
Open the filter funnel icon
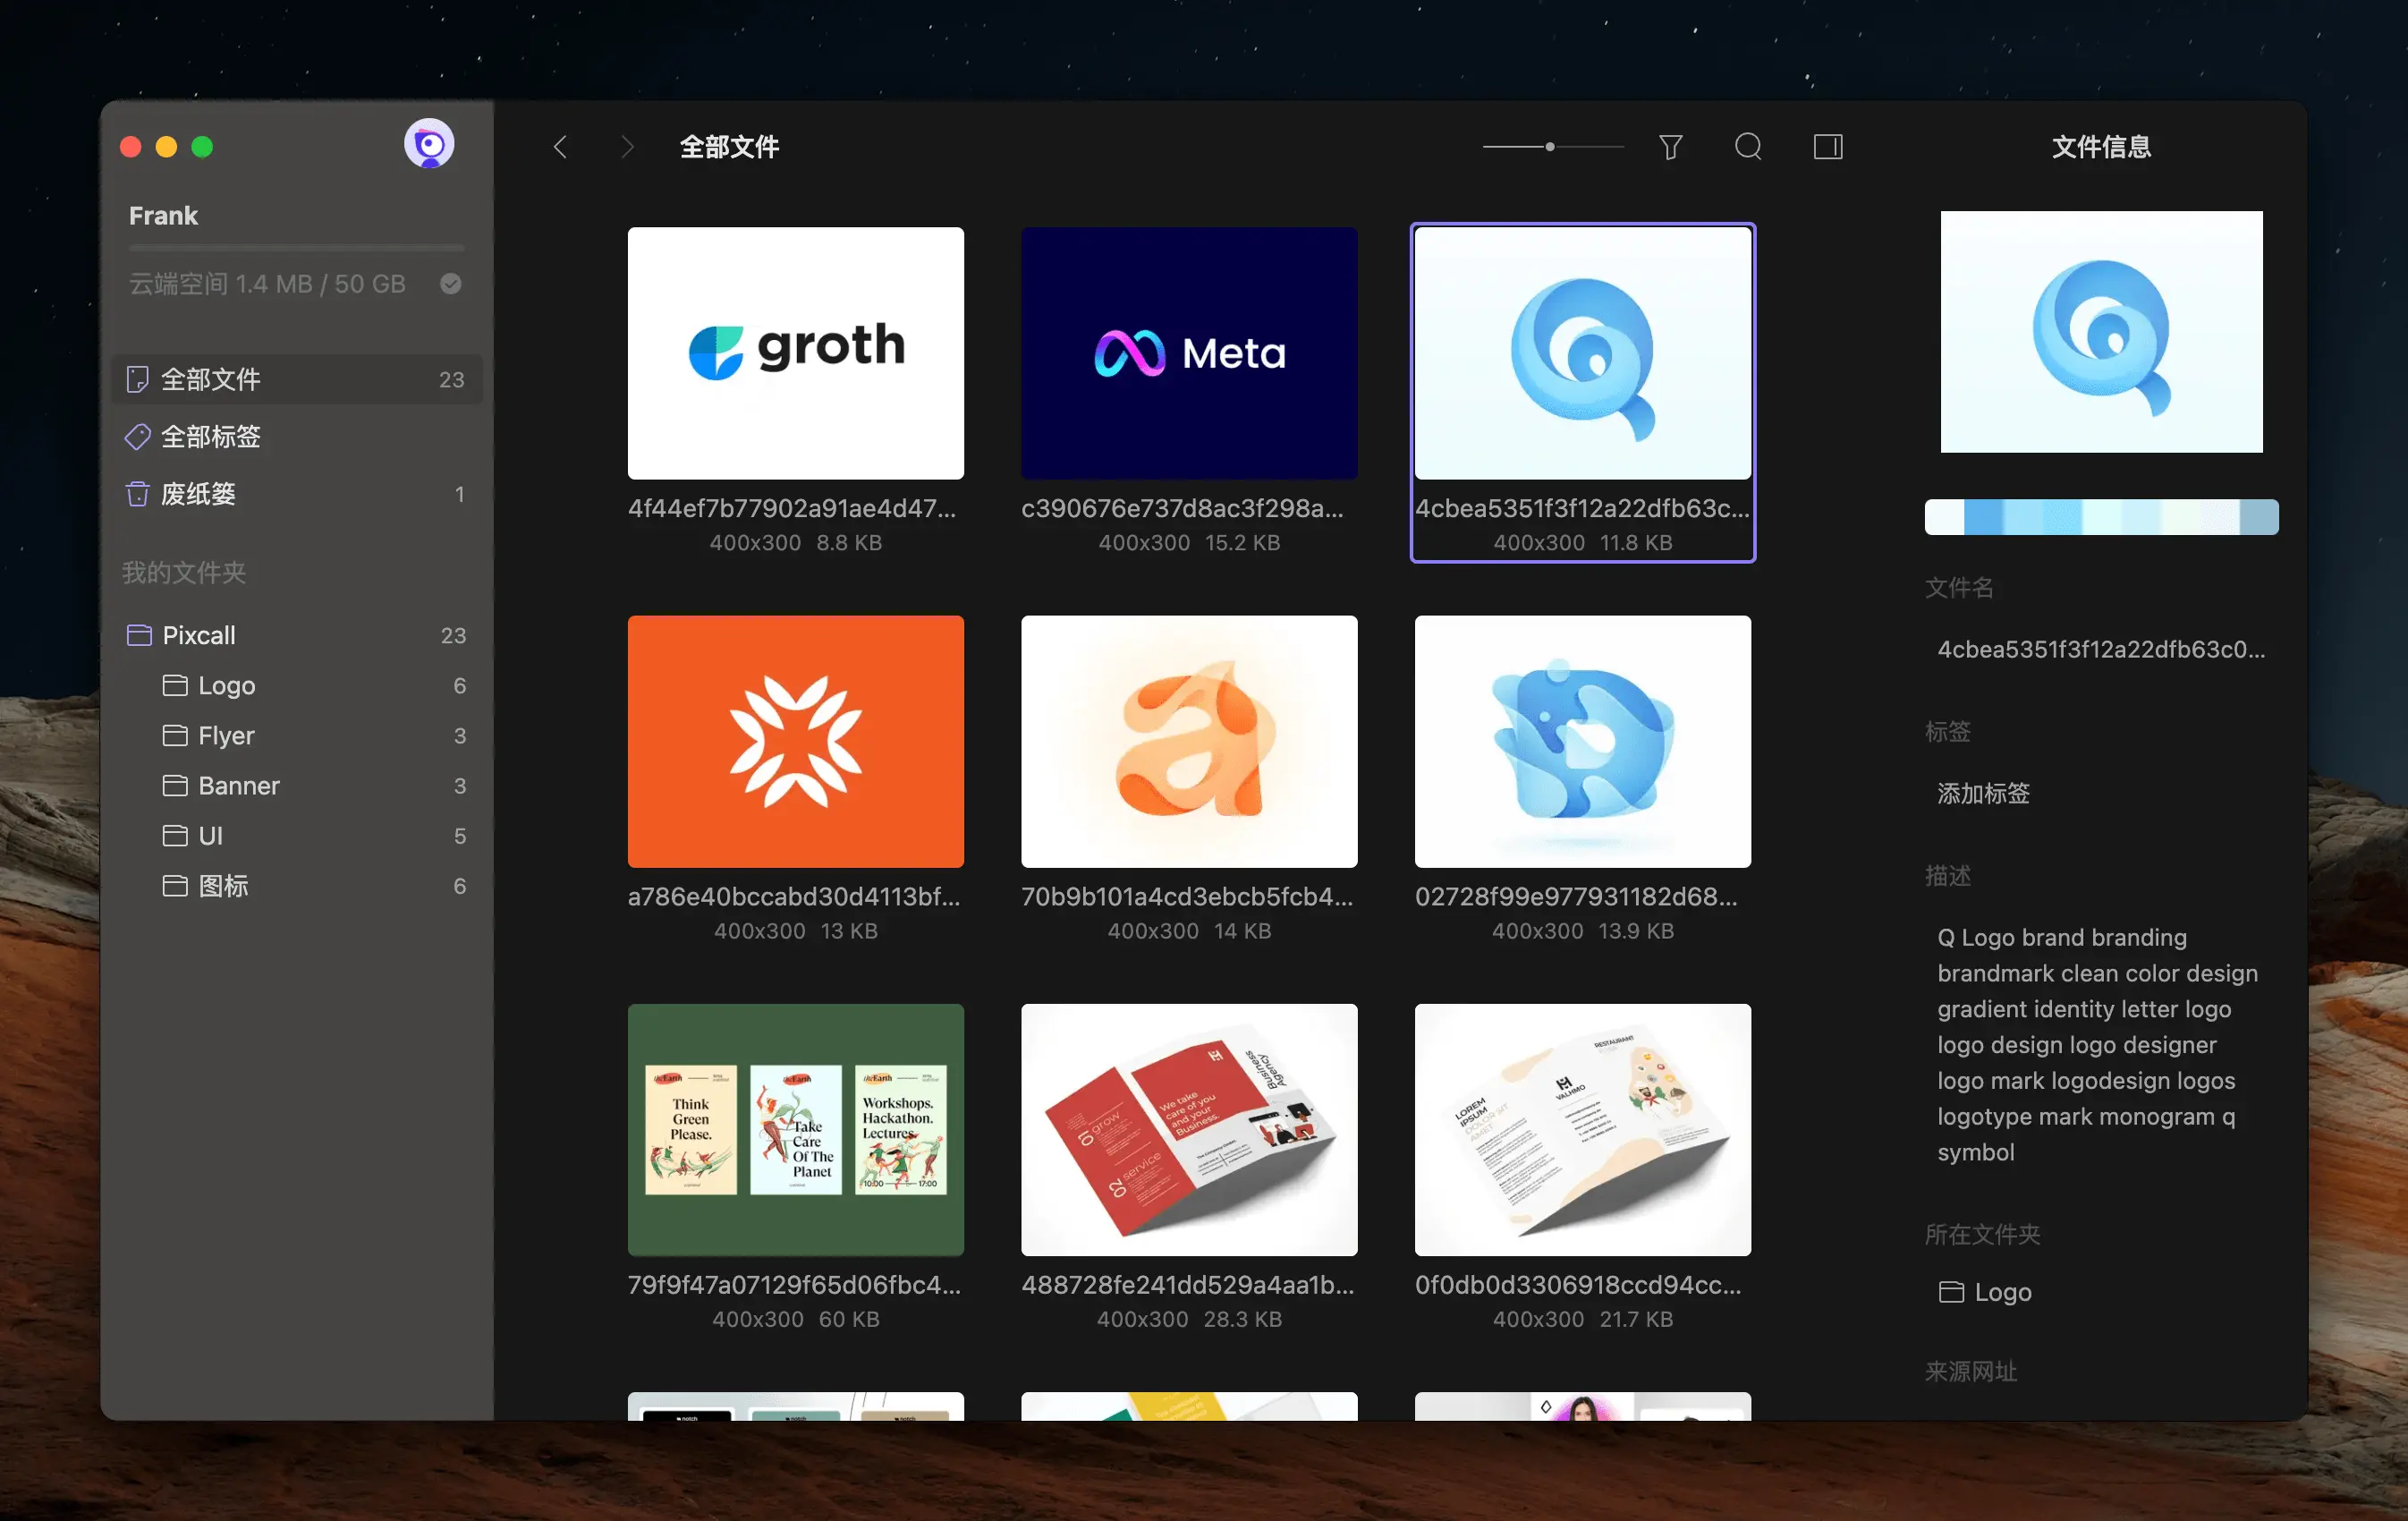[x=1670, y=147]
